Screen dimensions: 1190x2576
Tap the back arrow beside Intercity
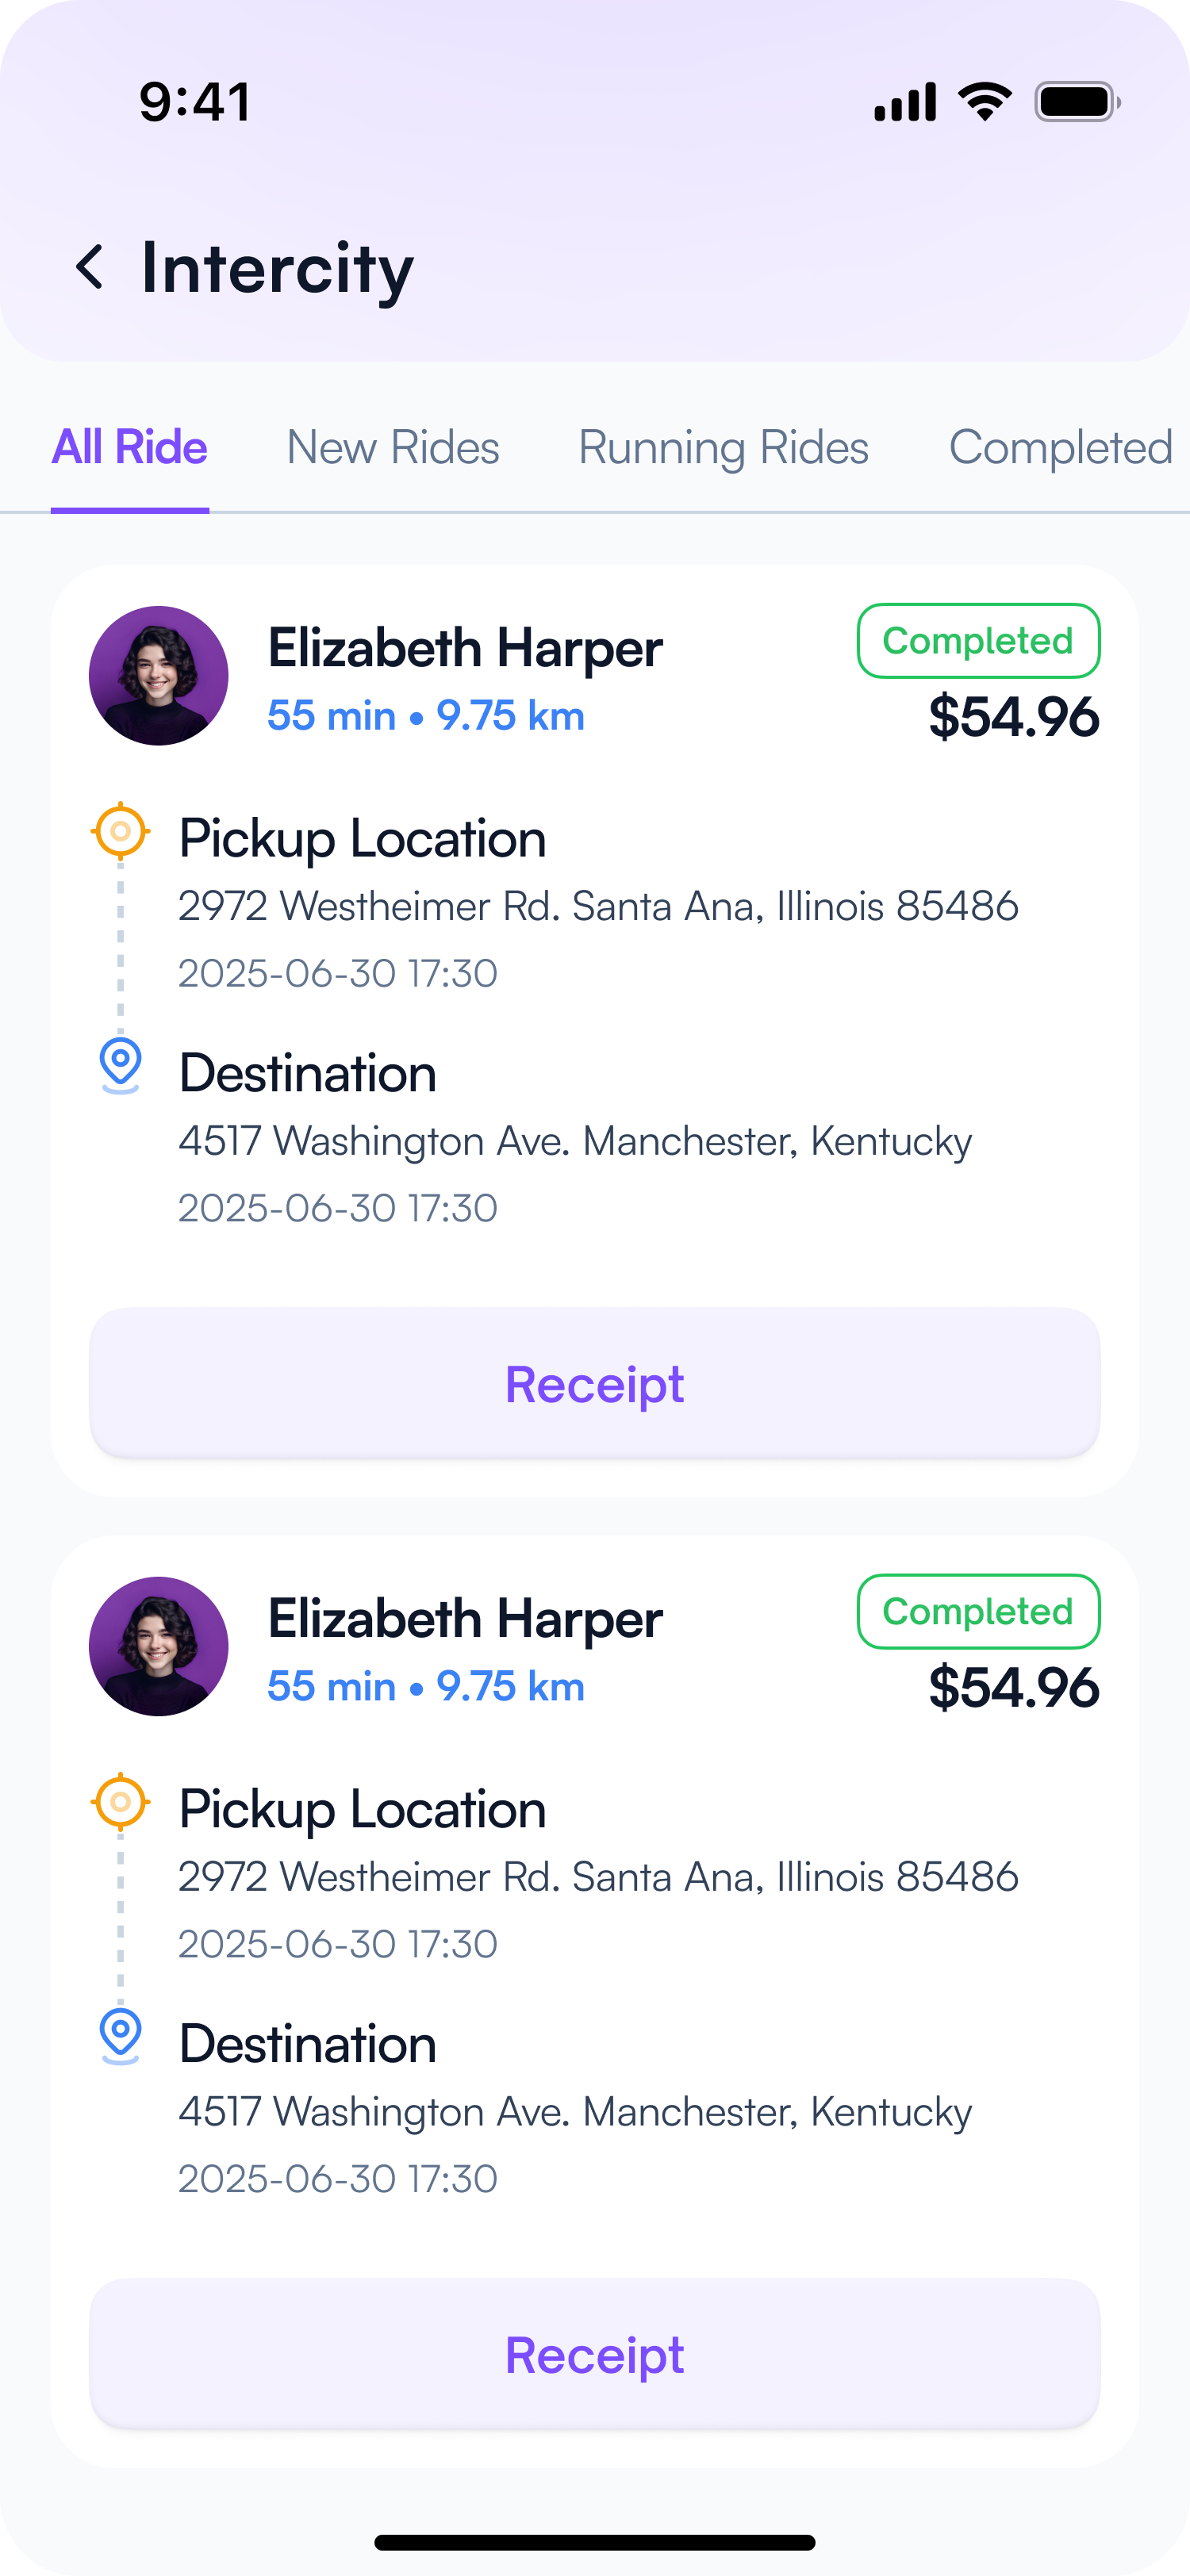90,268
